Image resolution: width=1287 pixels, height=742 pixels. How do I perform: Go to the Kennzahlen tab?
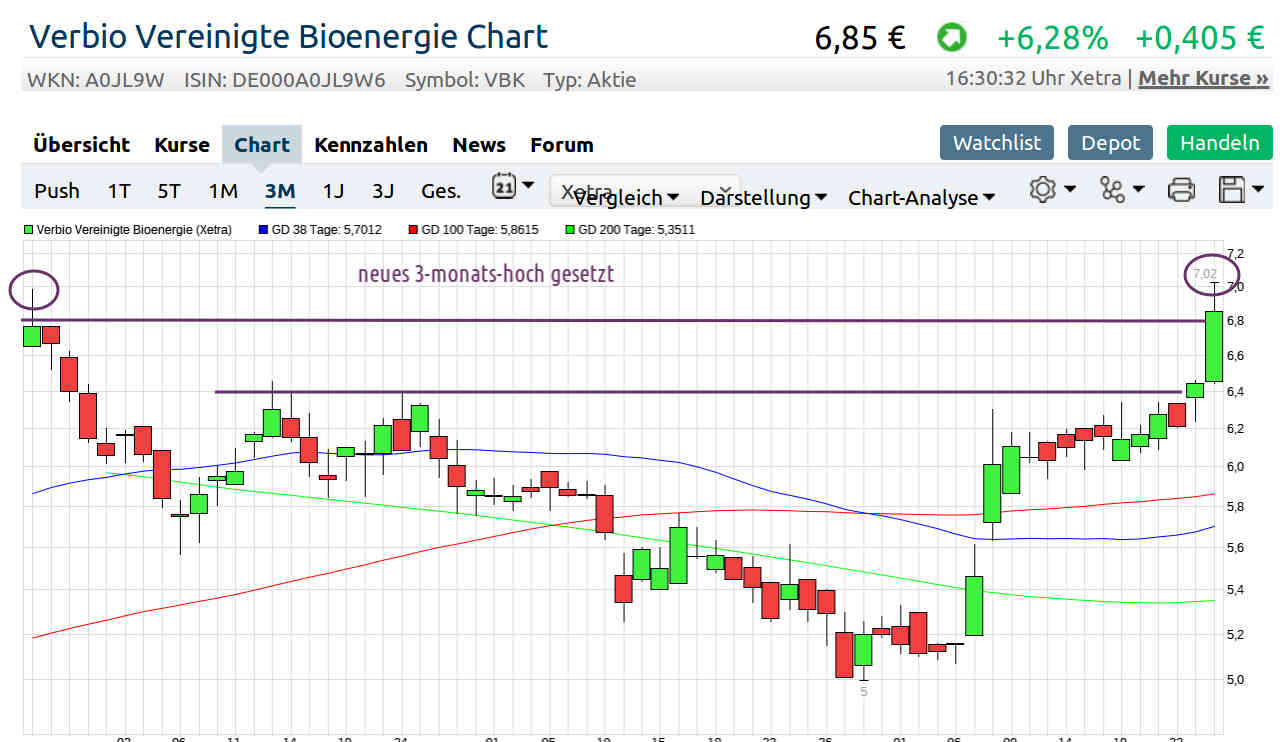(371, 145)
